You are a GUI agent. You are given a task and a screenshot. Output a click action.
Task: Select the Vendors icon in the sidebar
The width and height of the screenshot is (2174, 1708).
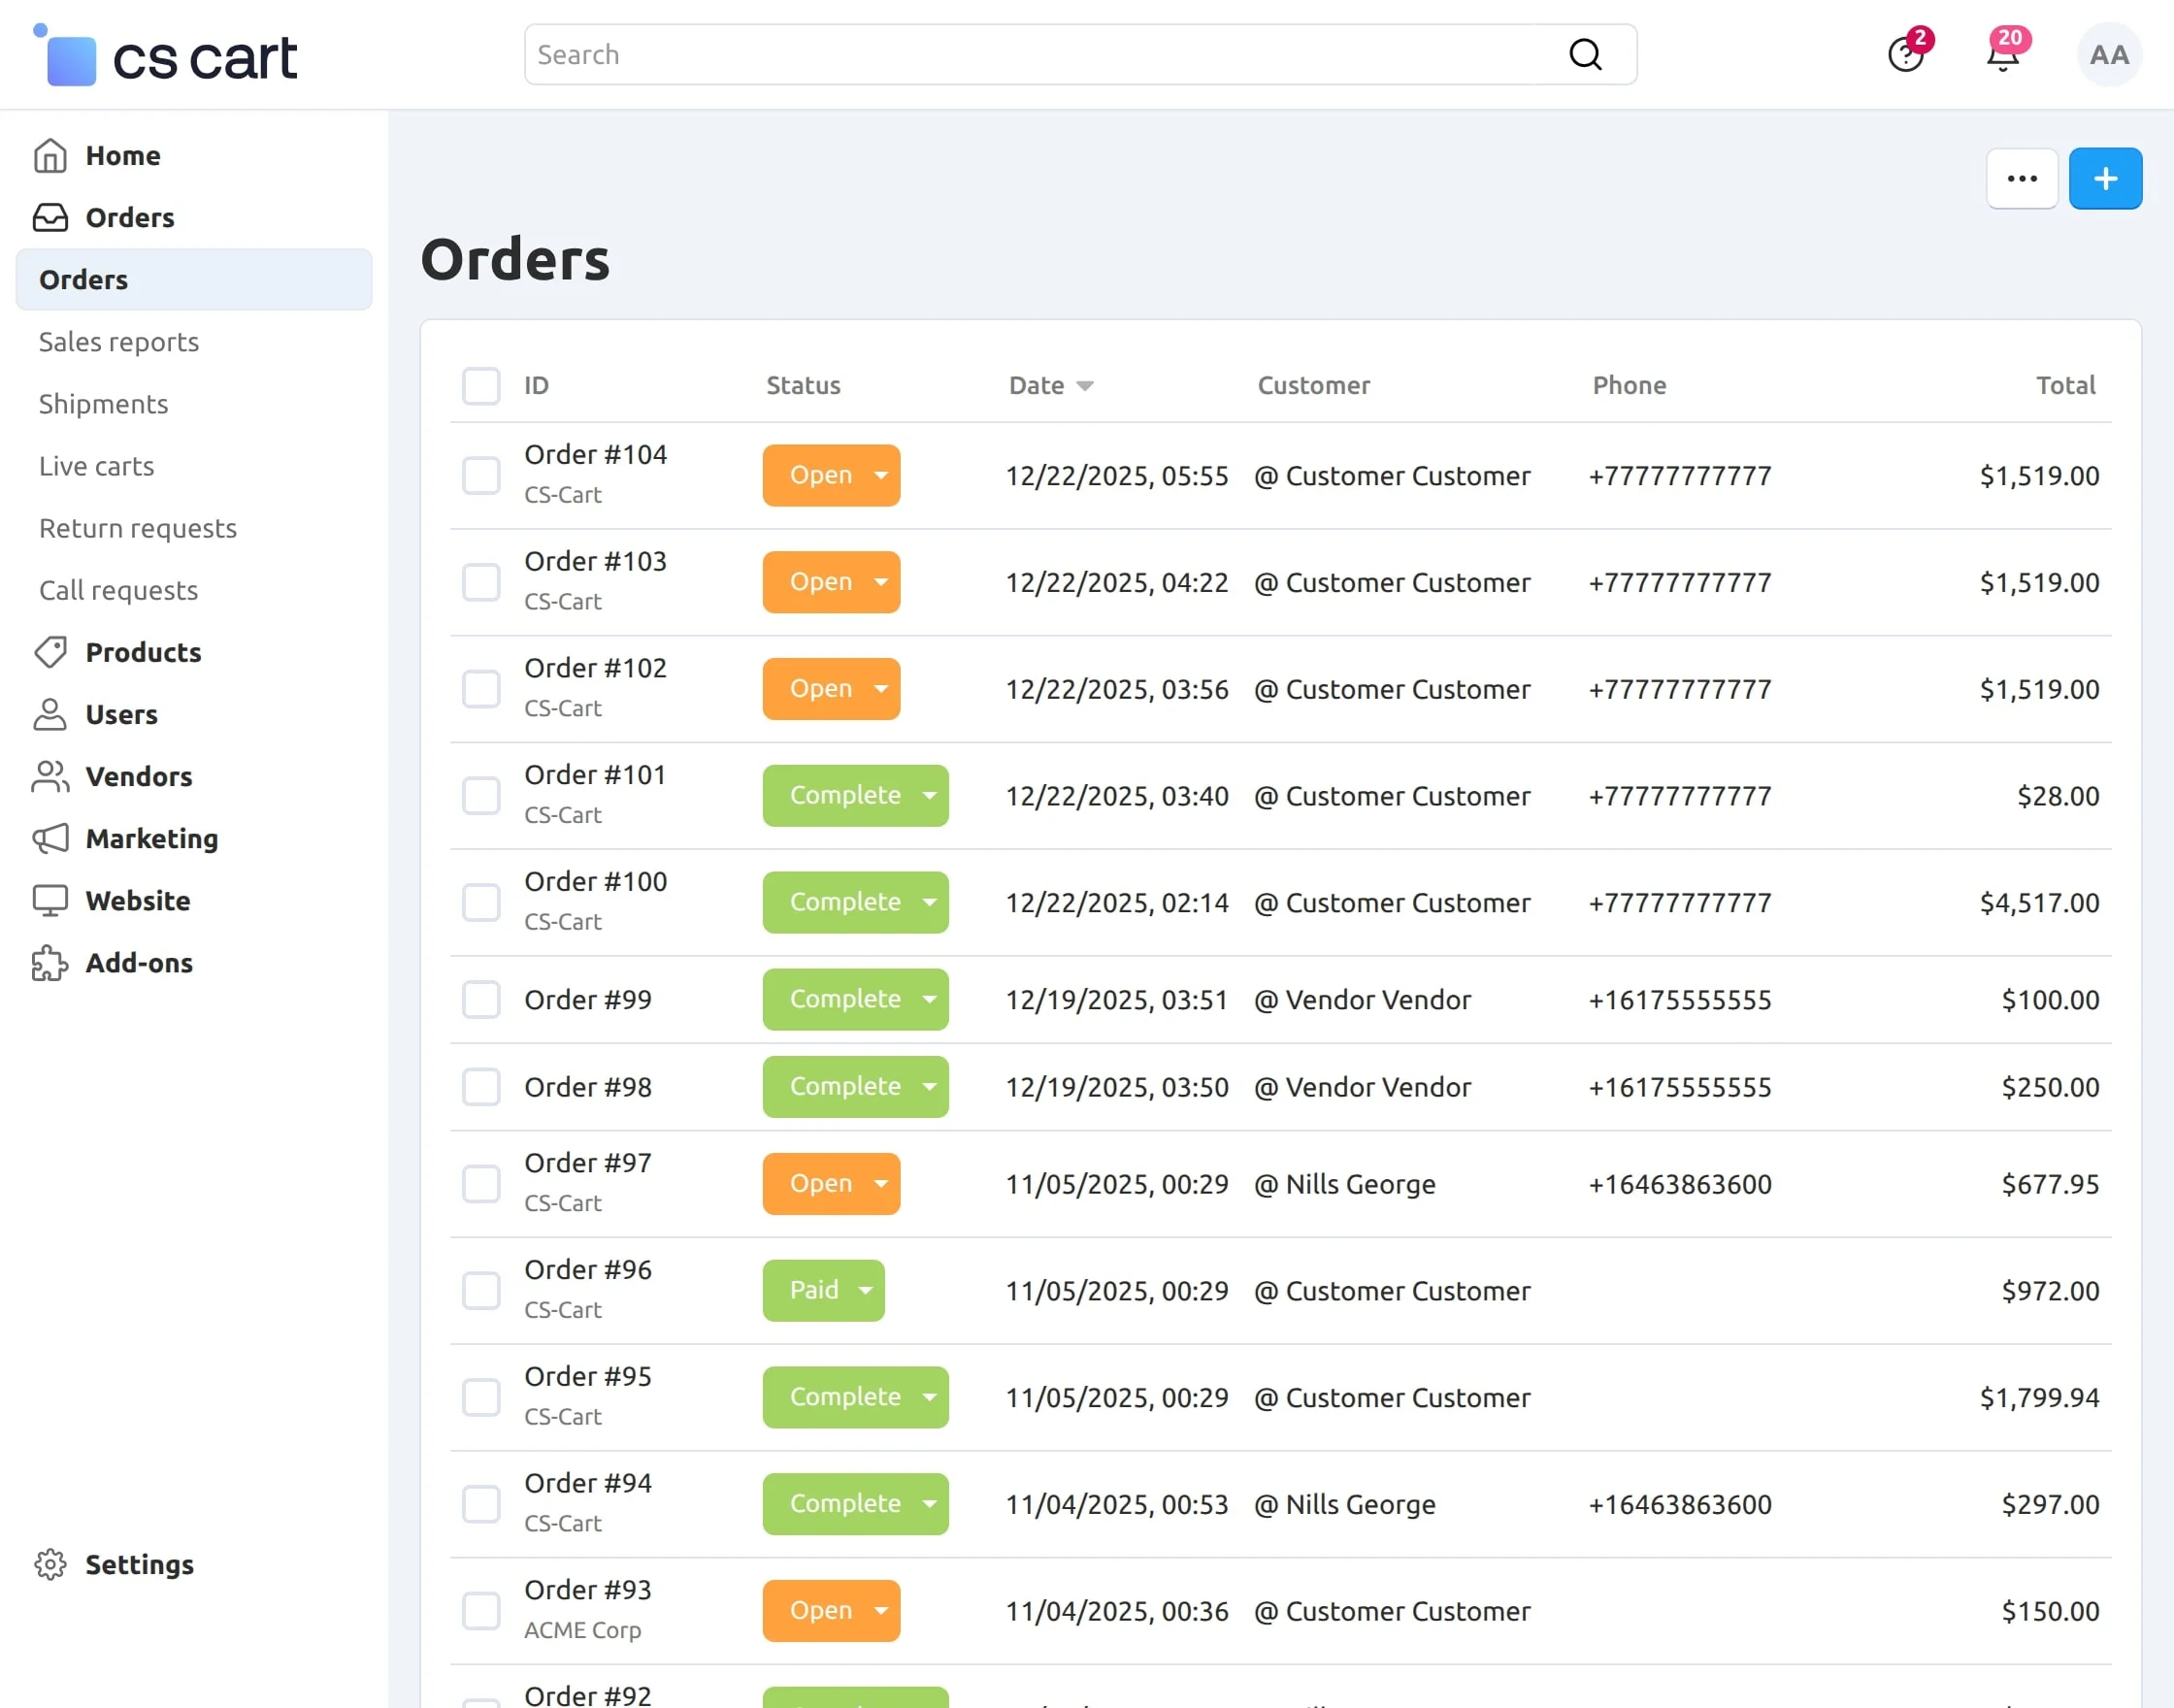[50, 776]
